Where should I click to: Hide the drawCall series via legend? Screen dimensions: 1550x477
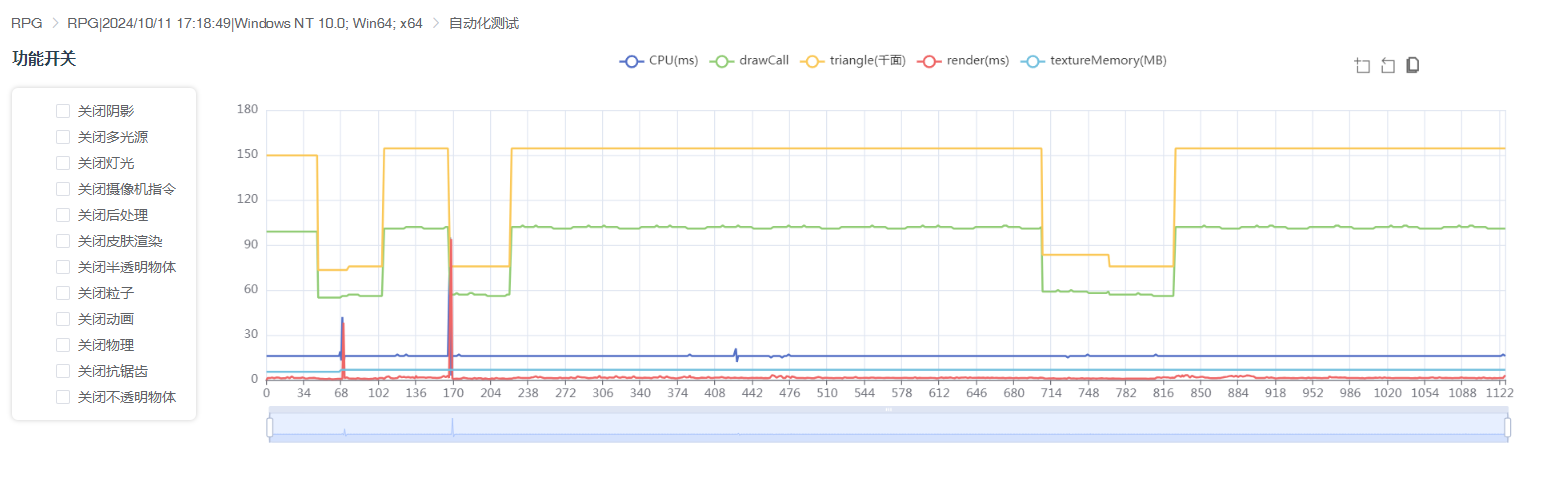coord(721,61)
